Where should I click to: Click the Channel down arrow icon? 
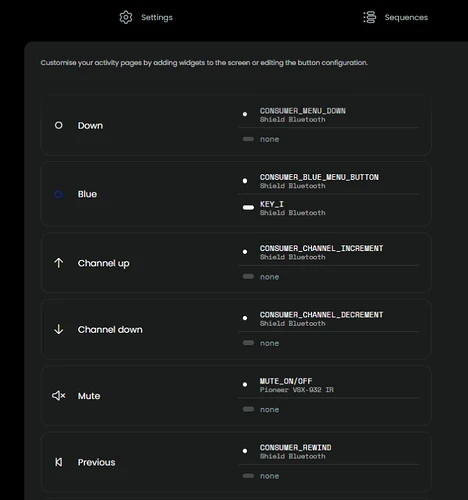pos(59,329)
